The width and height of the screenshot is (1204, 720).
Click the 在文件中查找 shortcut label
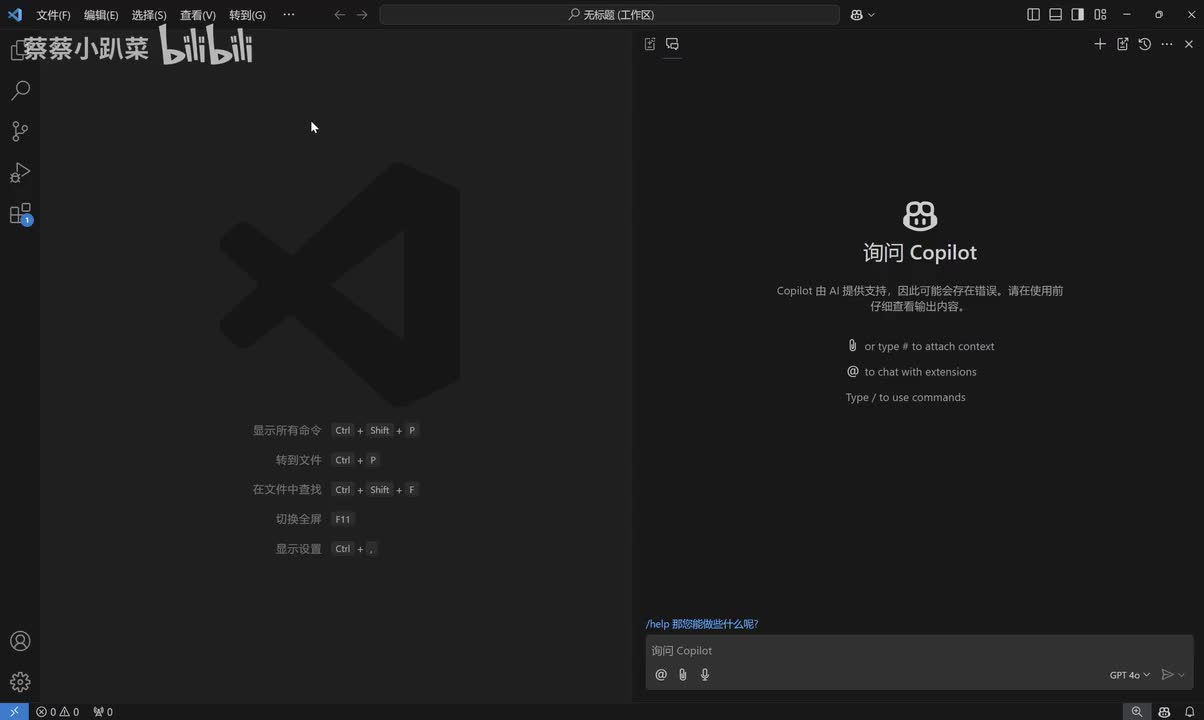[x=287, y=489]
